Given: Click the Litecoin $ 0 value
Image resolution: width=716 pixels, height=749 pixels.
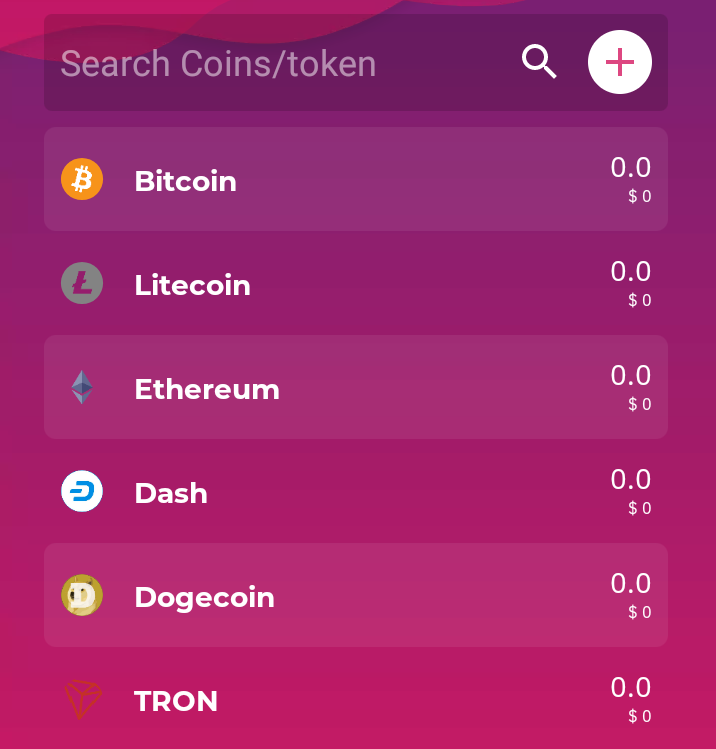Looking at the screenshot, I should pyautogui.click(x=640, y=300).
